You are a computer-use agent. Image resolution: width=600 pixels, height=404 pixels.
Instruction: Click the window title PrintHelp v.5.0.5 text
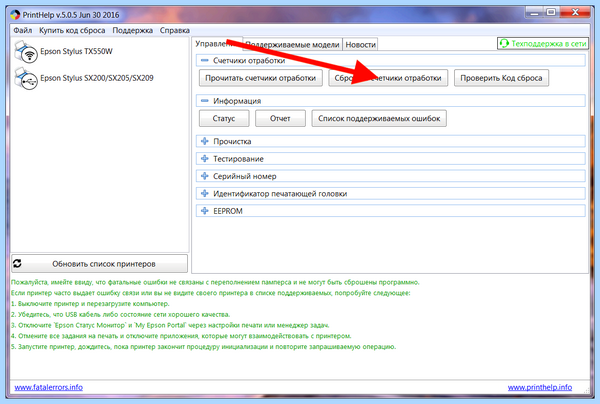71,15
